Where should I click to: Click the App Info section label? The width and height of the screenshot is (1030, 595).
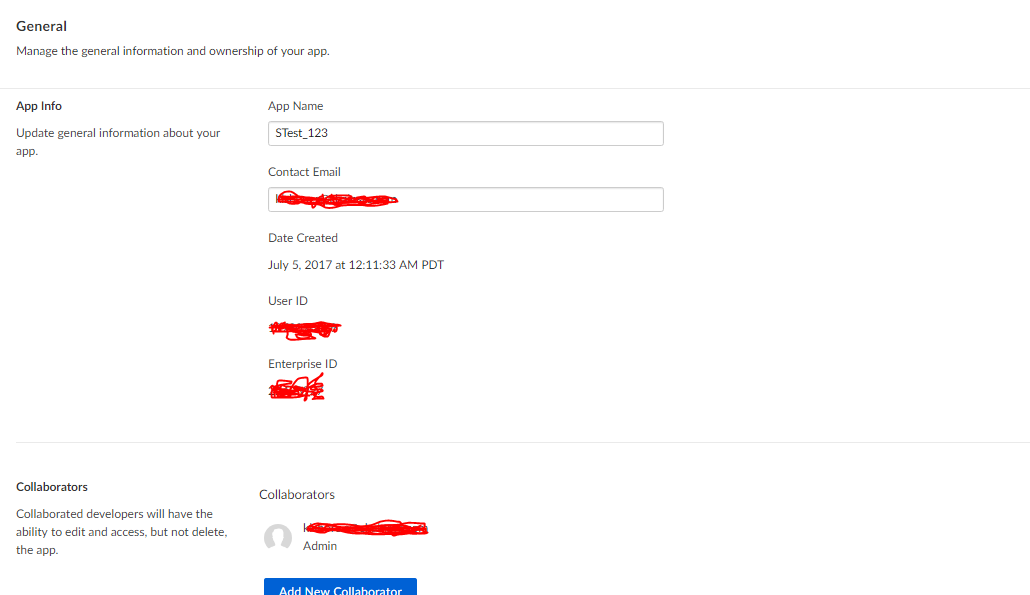pos(38,105)
